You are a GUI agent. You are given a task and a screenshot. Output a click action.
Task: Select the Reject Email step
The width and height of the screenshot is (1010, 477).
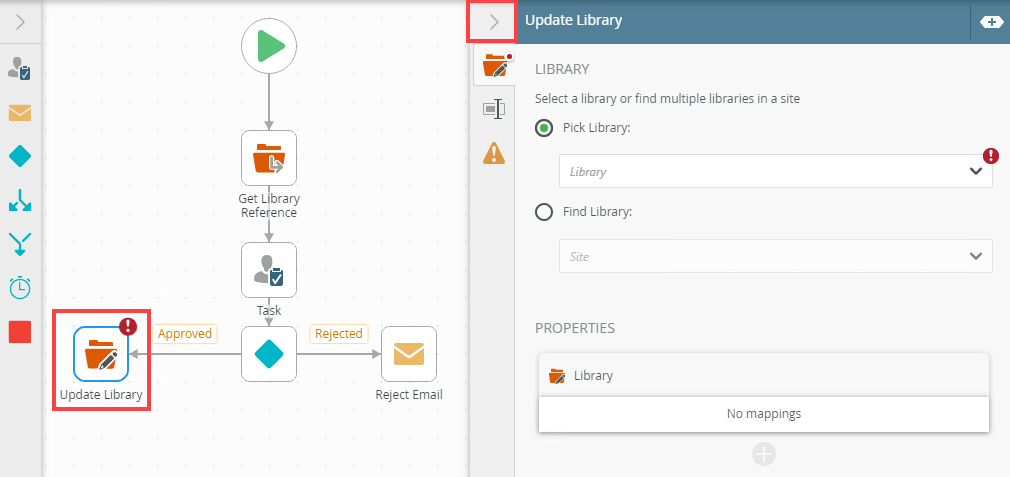click(x=409, y=354)
